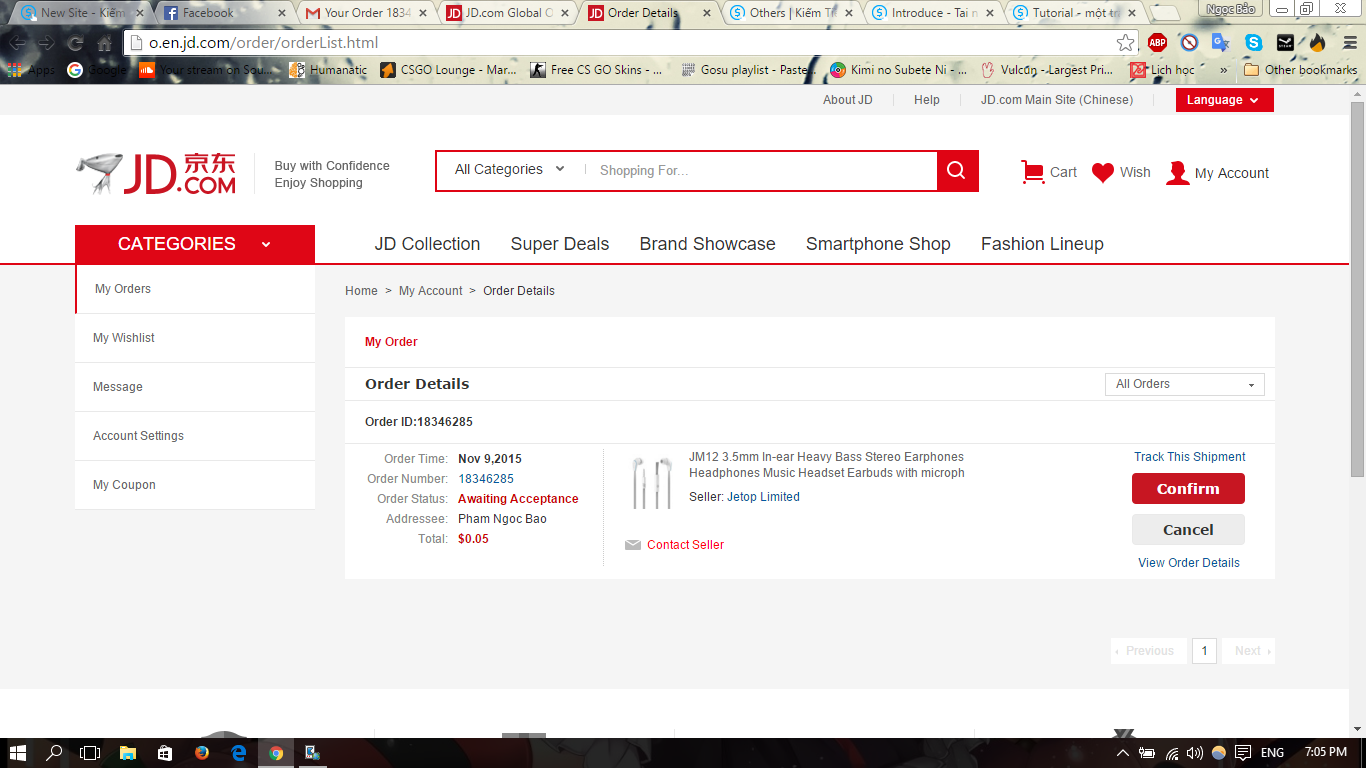This screenshot has width=1366, height=768.
Task: Click Track This Shipment link
Action: [x=1190, y=457]
